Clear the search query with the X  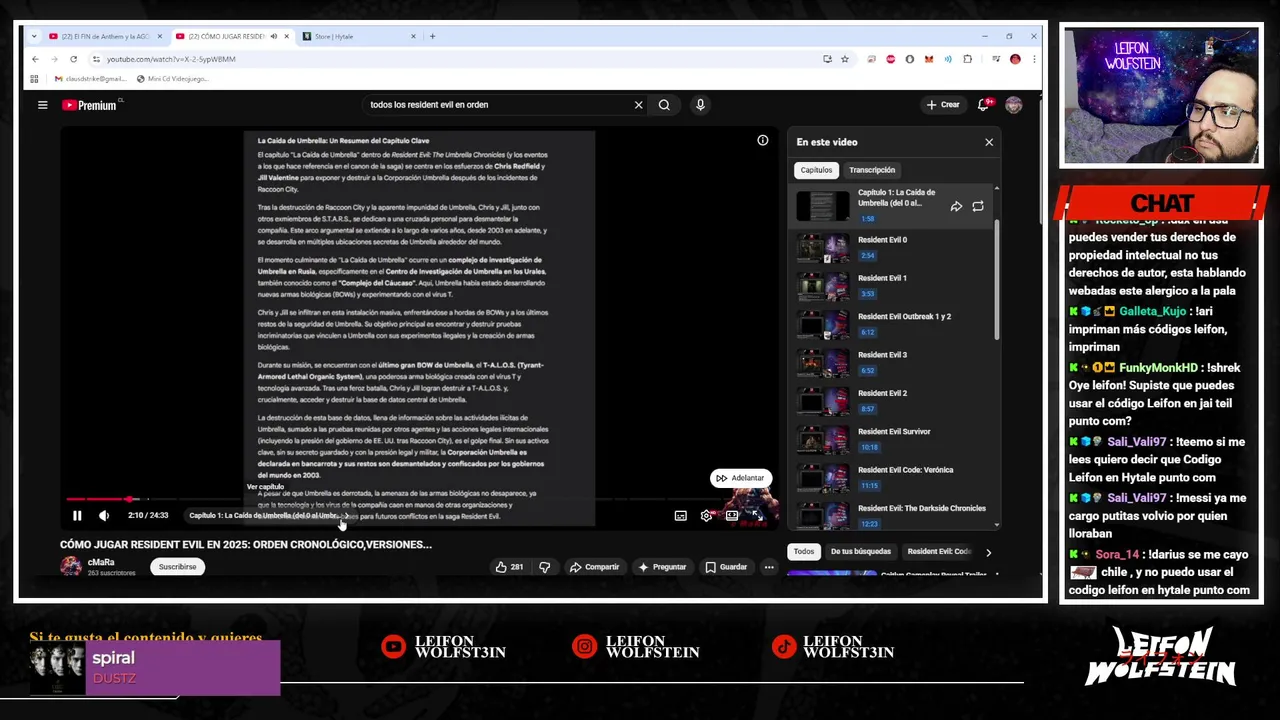click(x=638, y=105)
